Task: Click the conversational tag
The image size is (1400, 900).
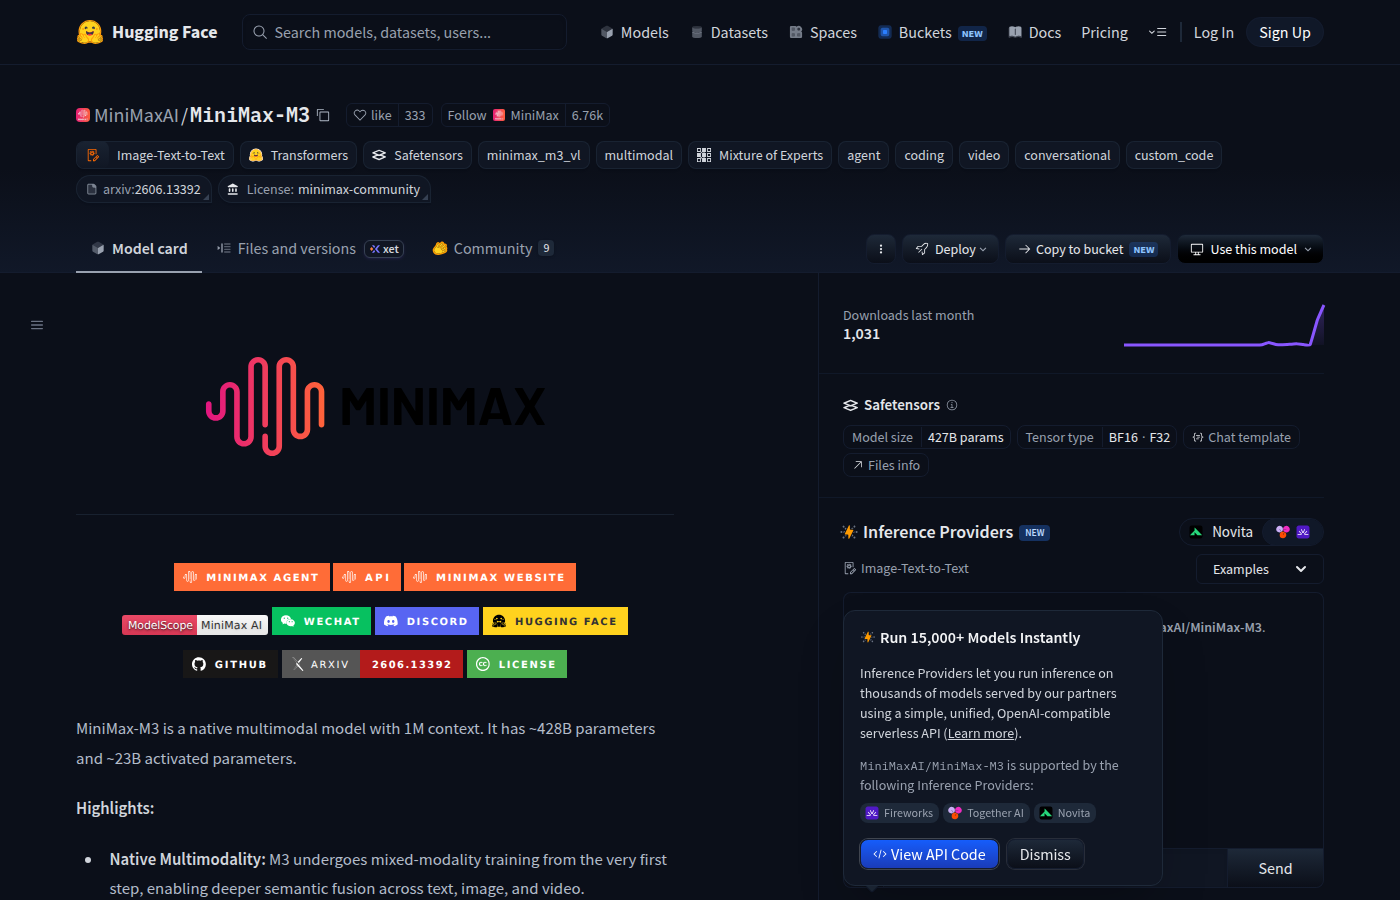Action: click(x=1067, y=155)
